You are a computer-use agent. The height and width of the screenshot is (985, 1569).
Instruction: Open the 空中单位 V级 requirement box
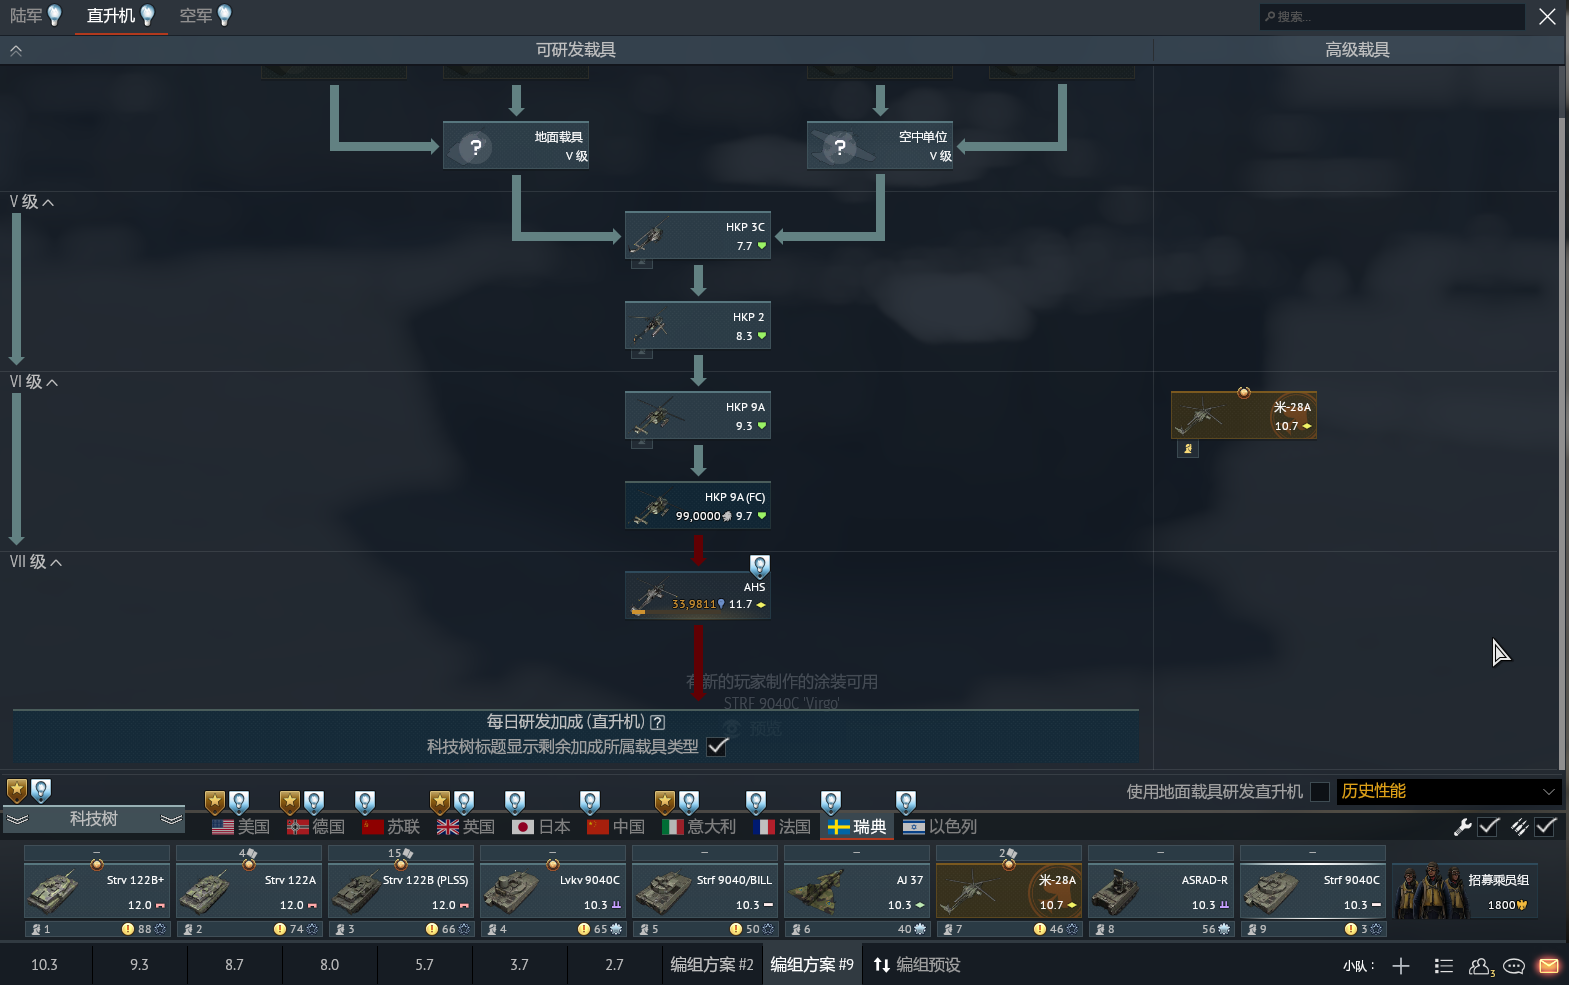point(880,146)
